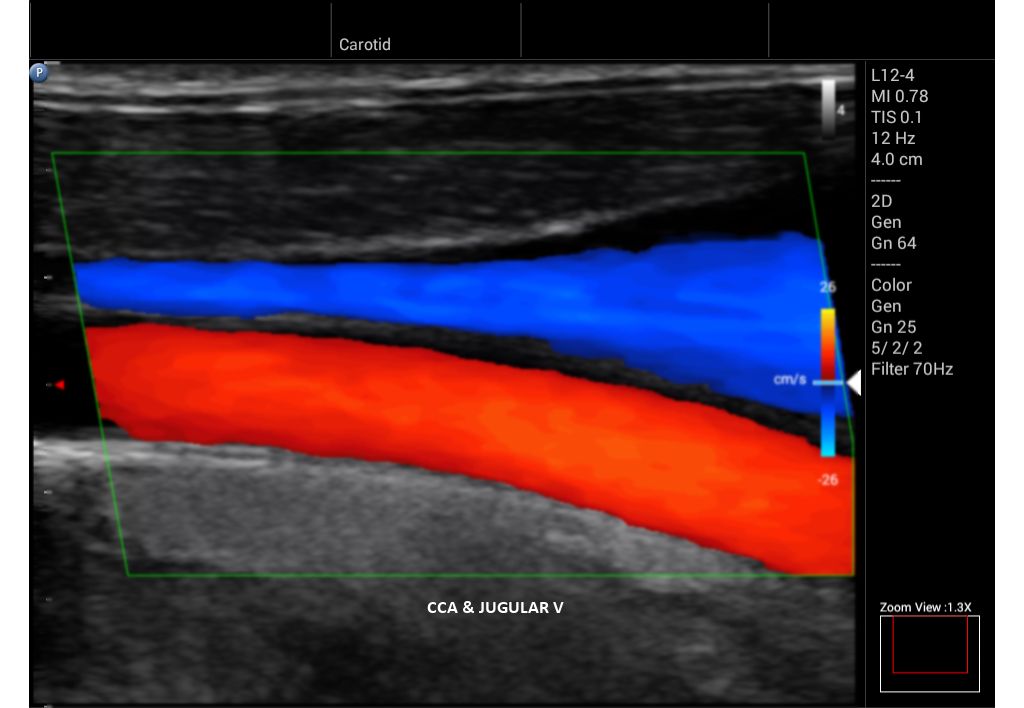Screen dimensions: 1024x708
Task: Click the Zoom View navigator box
Action: pos(929,653)
